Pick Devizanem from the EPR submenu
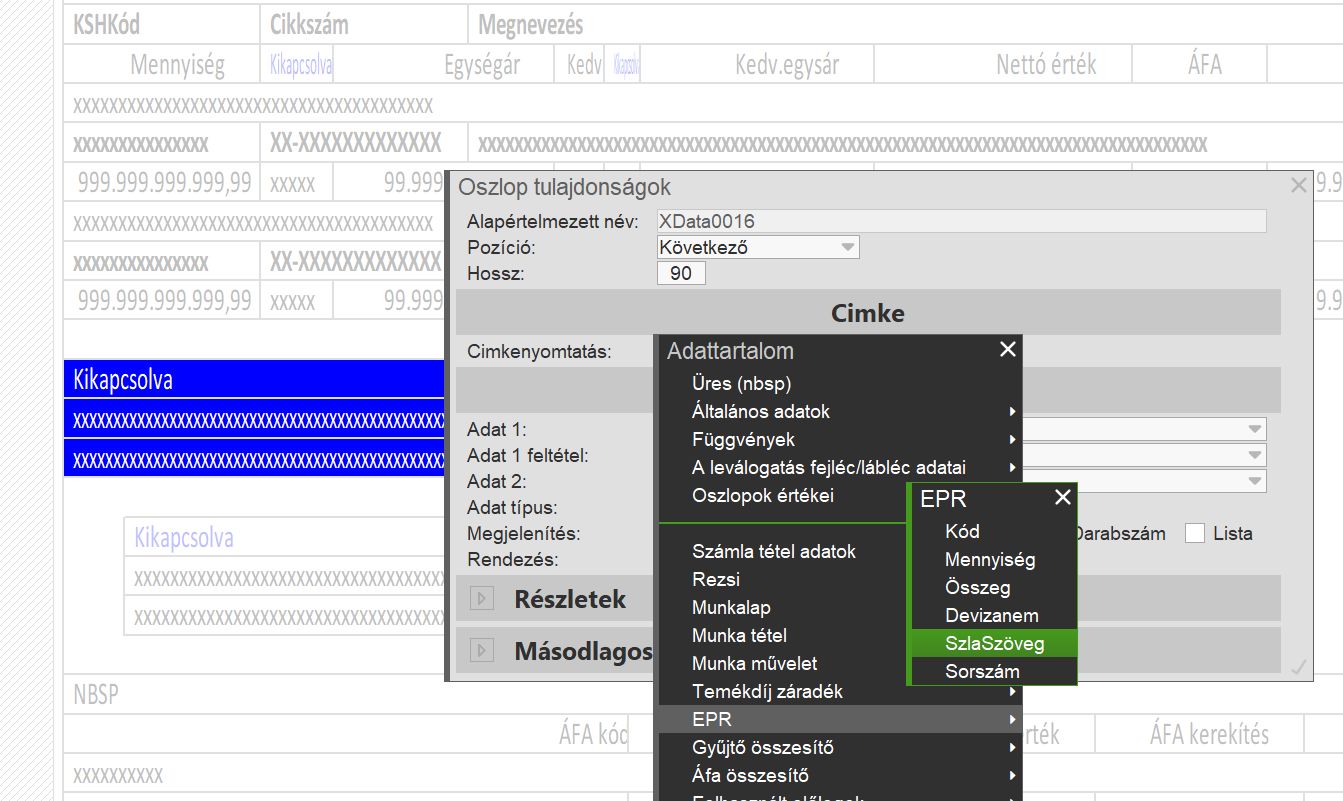 coord(993,615)
